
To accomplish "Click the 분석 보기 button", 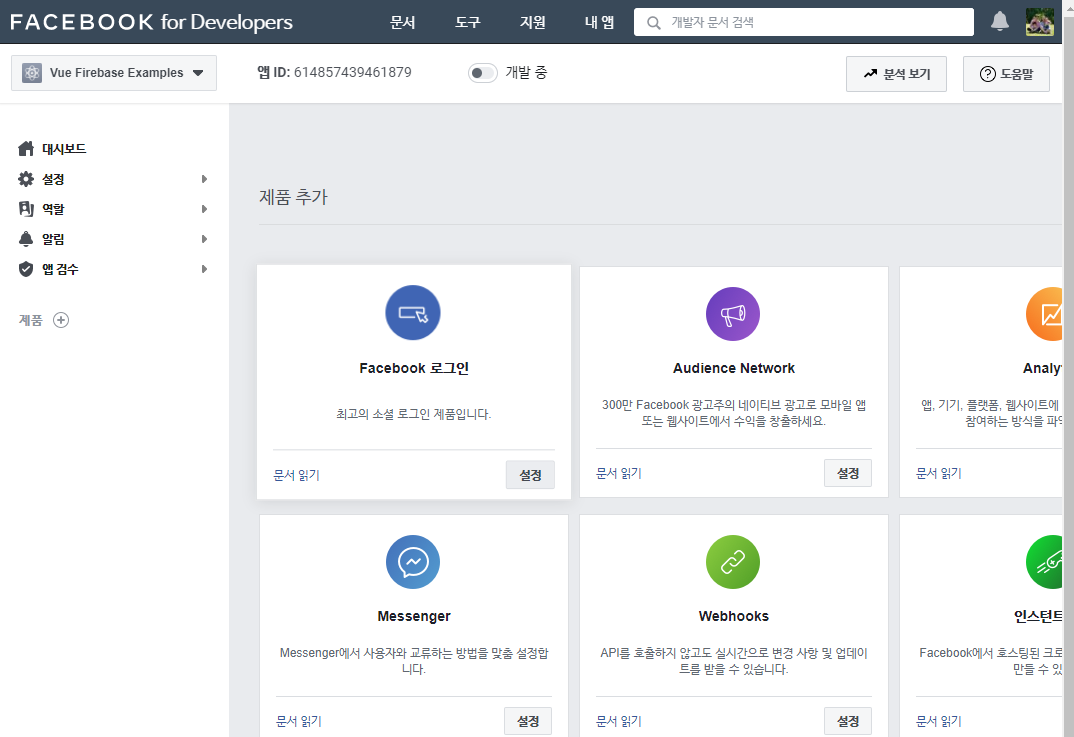I will (x=896, y=74).
